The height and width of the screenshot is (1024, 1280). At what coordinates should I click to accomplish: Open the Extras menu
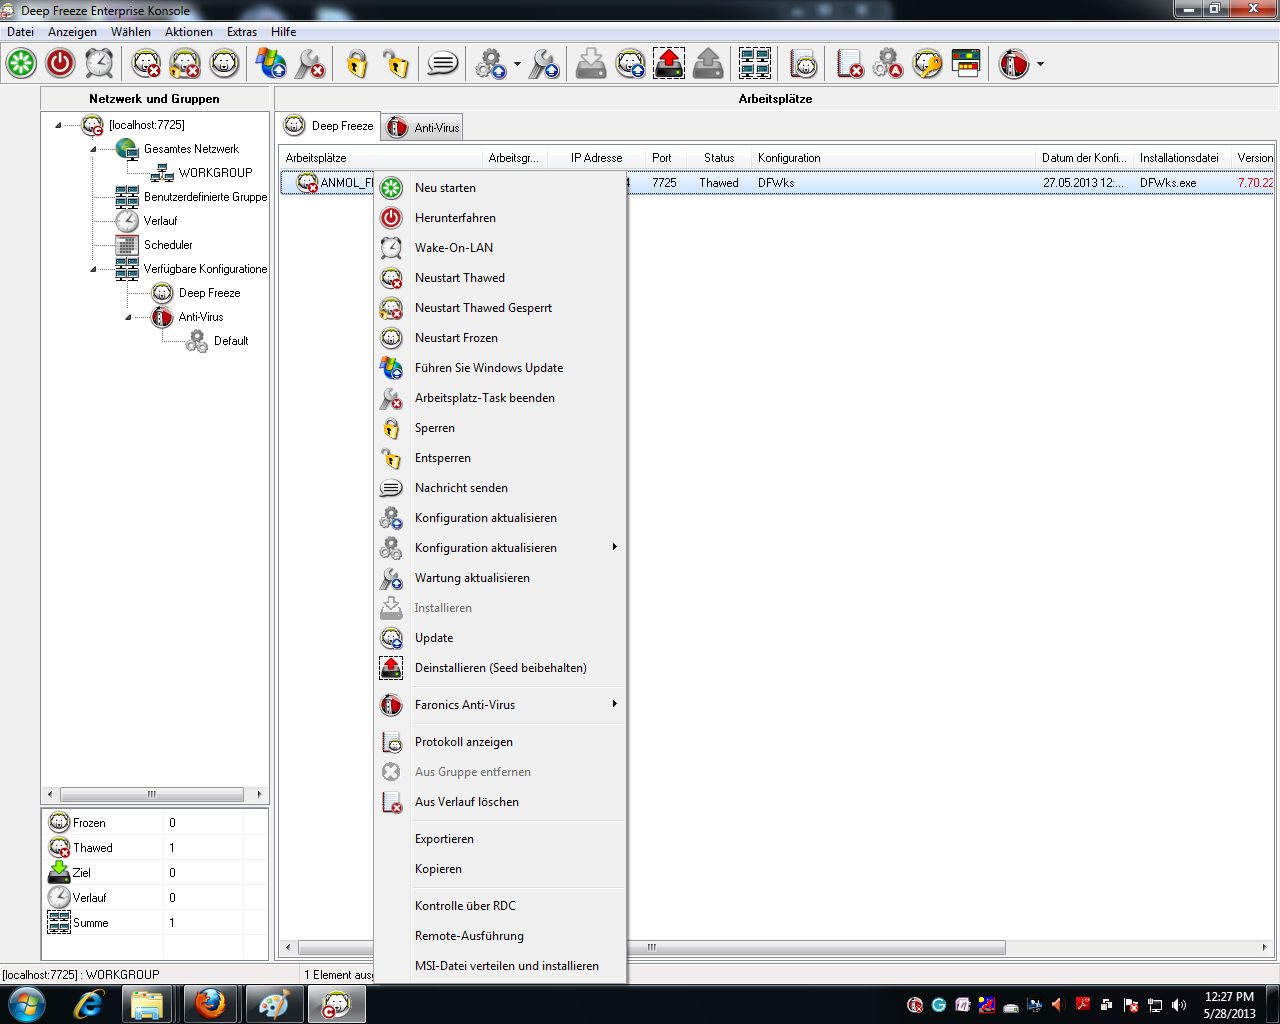click(x=242, y=32)
